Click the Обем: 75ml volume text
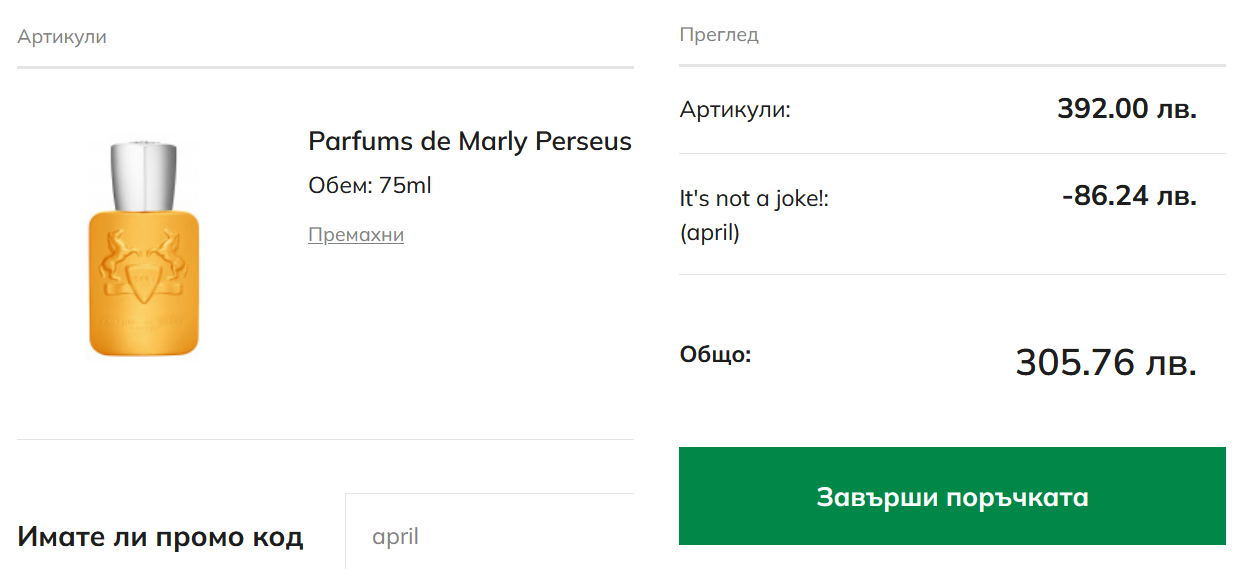Image resolution: width=1238 pixels, height=569 pixels. pyautogui.click(x=369, y=186)
